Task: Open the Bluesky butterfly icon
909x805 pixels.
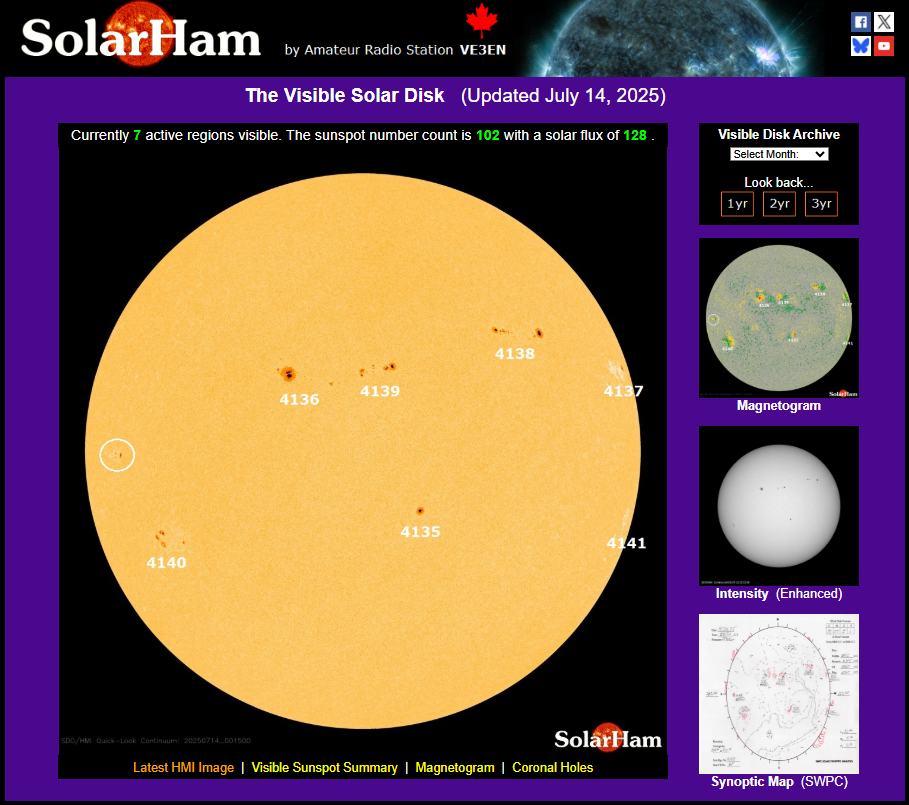Action: pyautogui.click(x=860, y=46)
